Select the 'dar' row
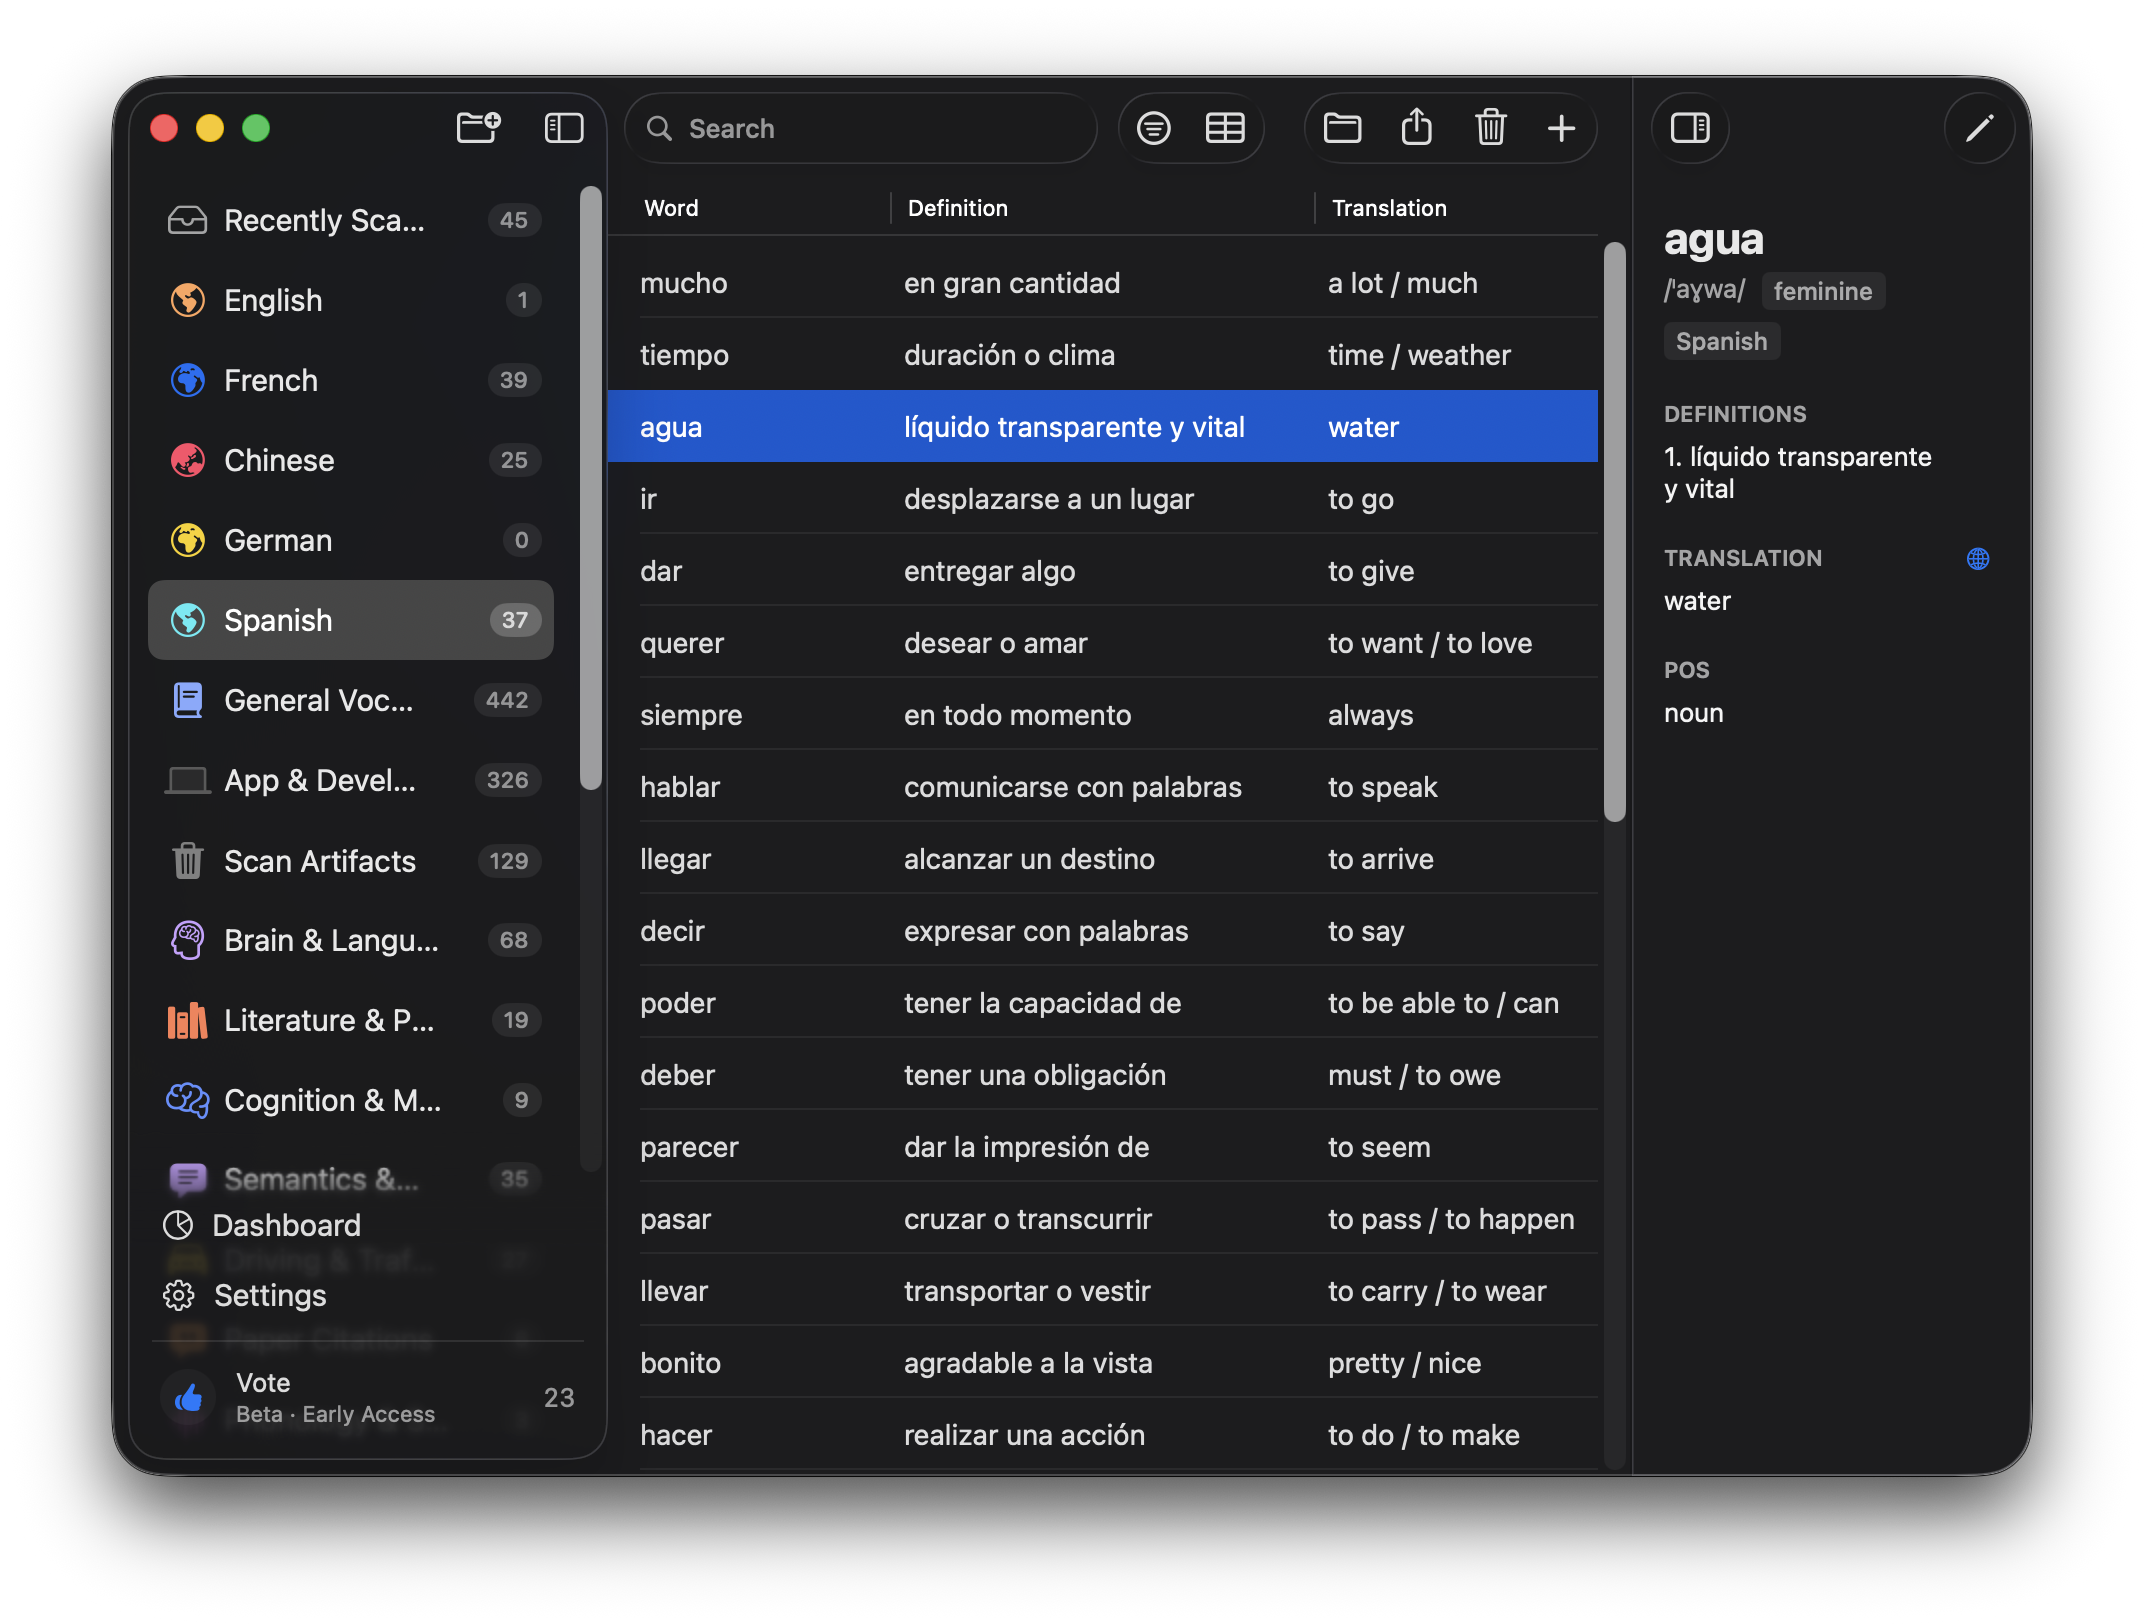Screen dimensions: 2144x1624 point(1103,571)
